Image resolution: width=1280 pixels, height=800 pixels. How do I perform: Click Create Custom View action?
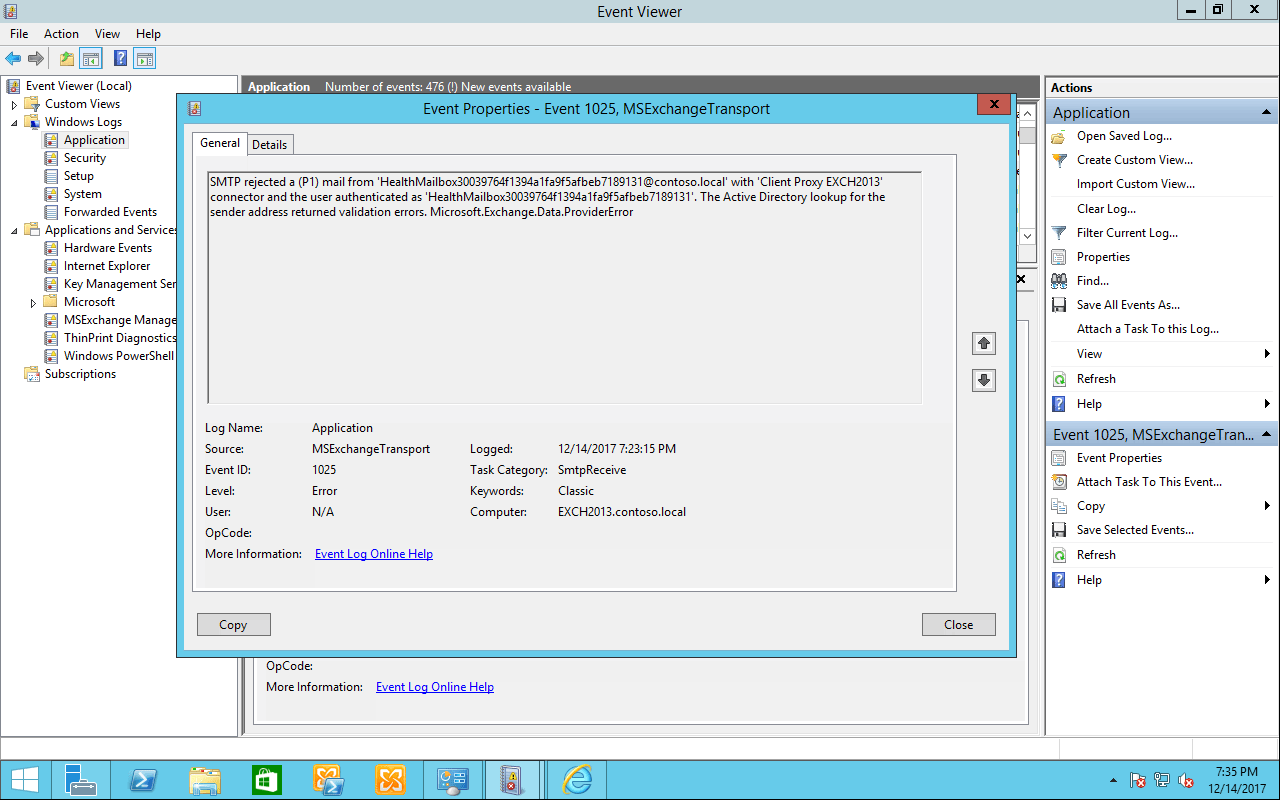click(1134, 160)
